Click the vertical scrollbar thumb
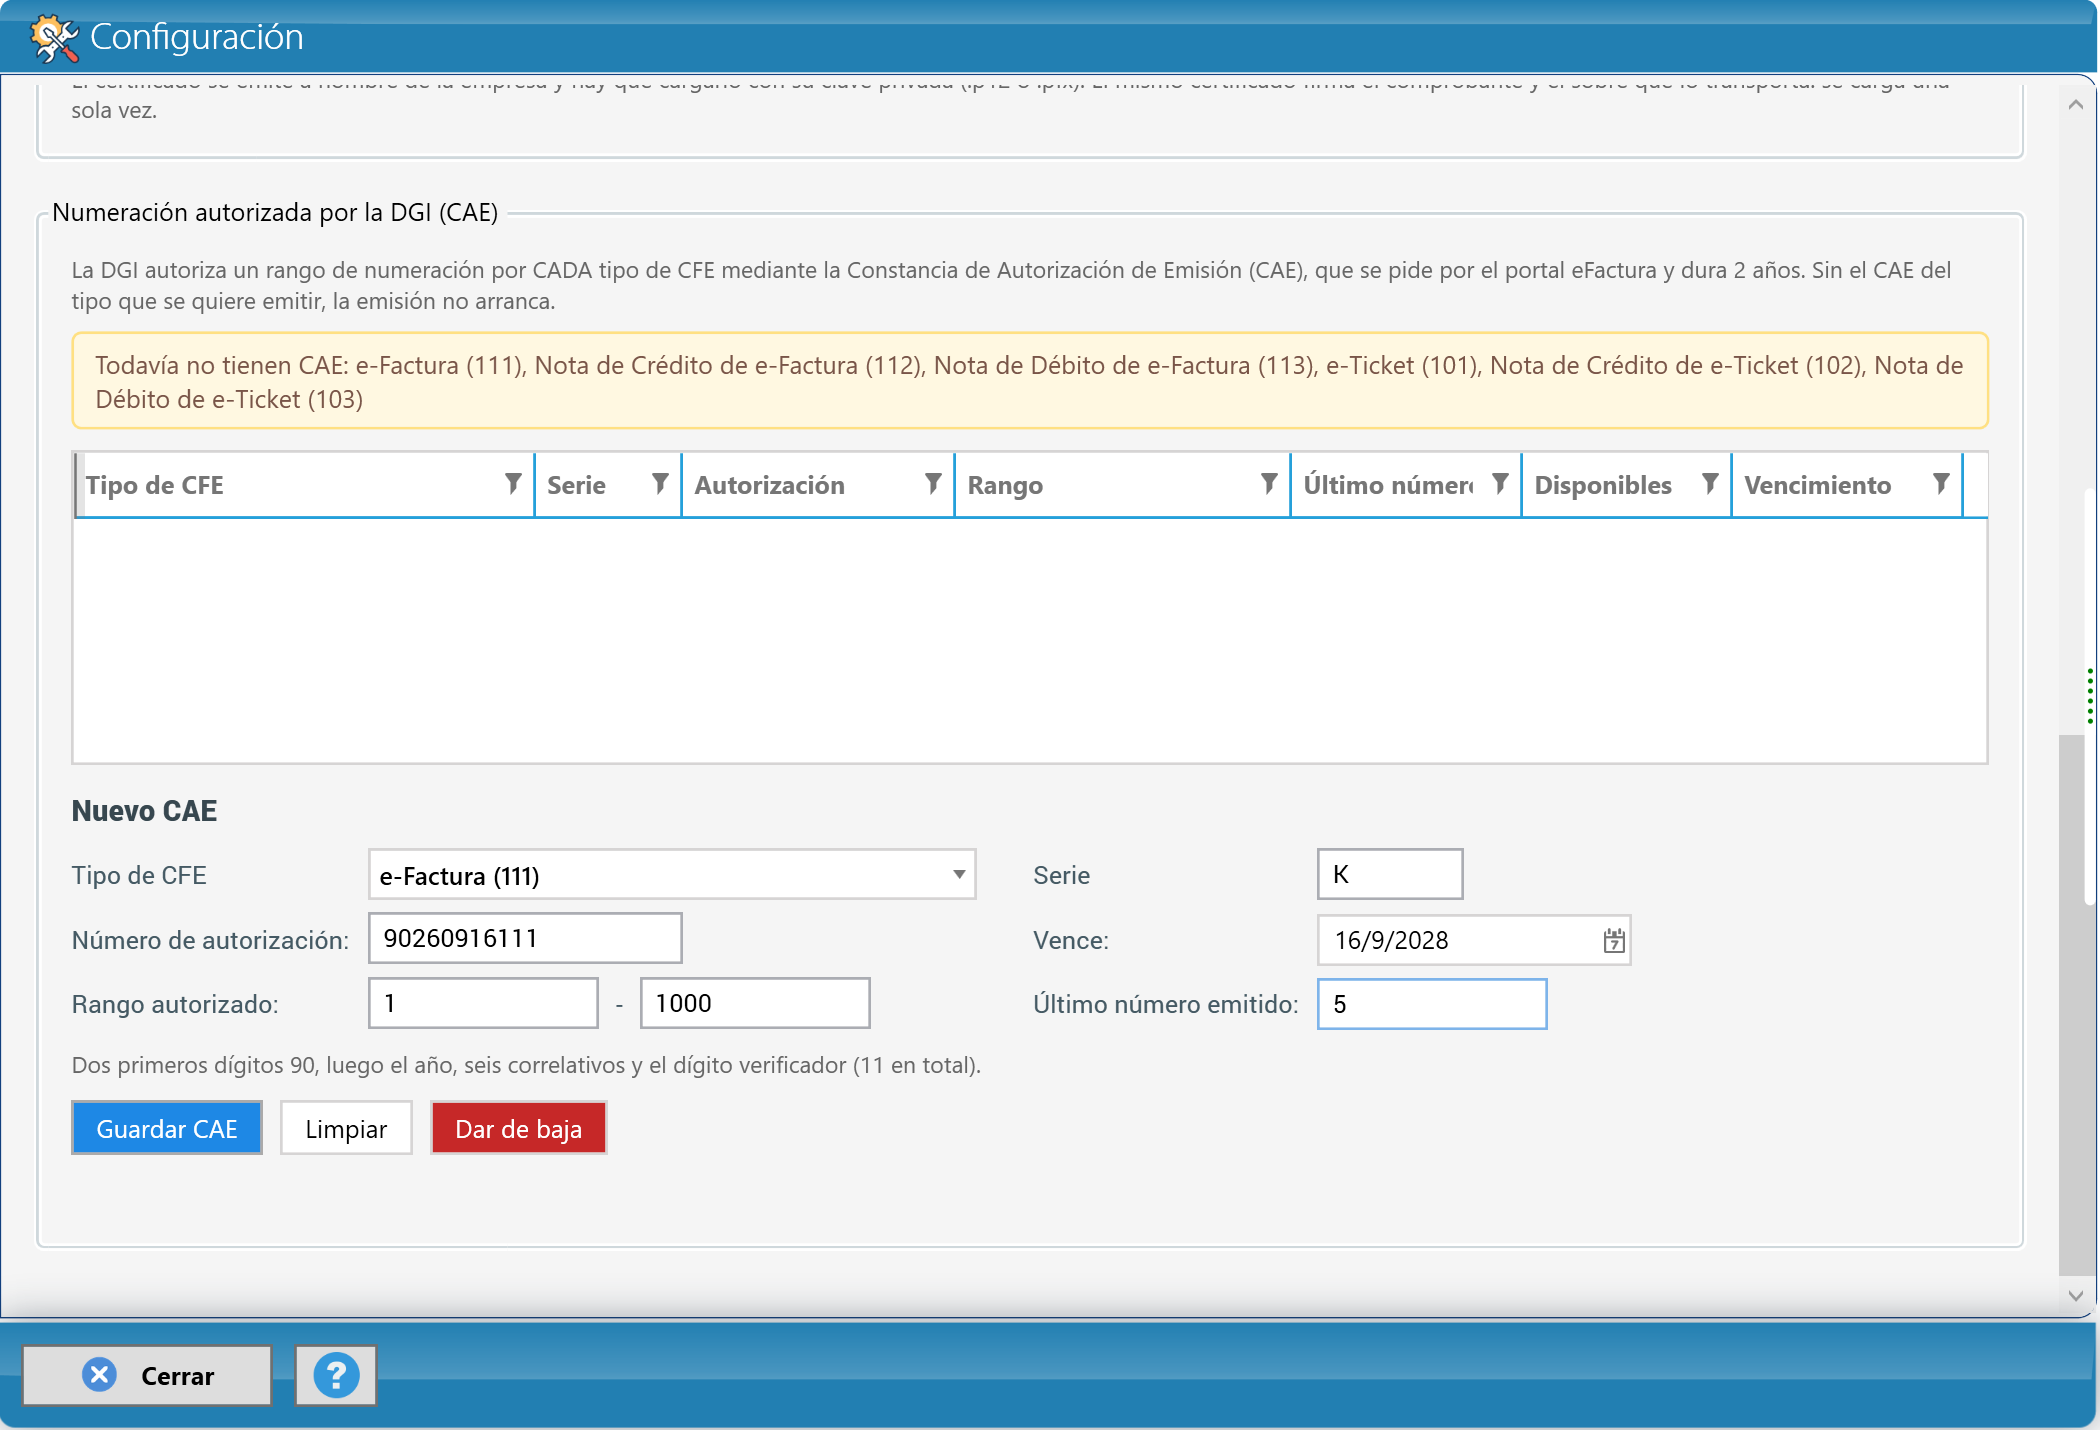 [x=2072, y=1005]
